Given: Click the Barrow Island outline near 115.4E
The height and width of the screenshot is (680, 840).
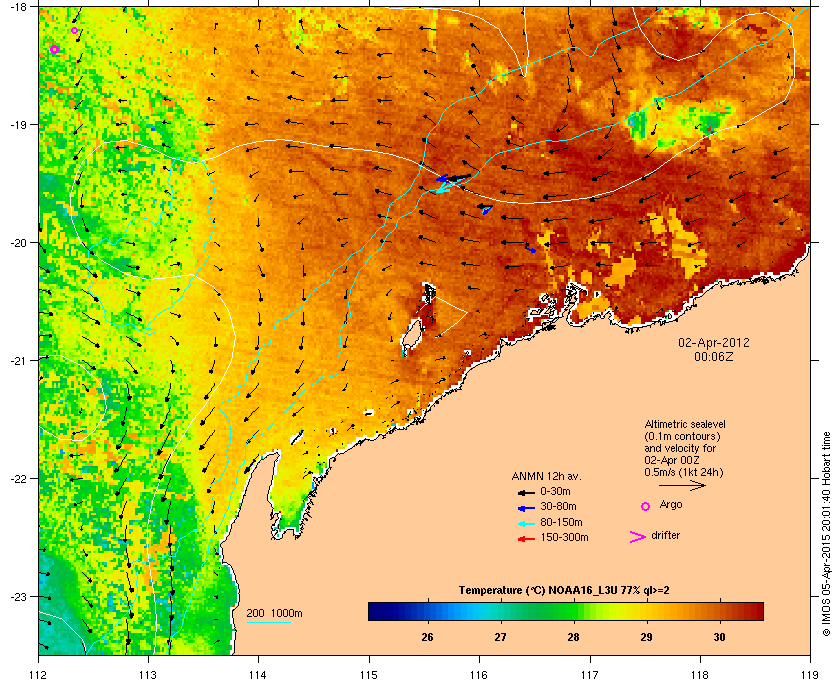Looking at the screenshot, I should point(411,336).
